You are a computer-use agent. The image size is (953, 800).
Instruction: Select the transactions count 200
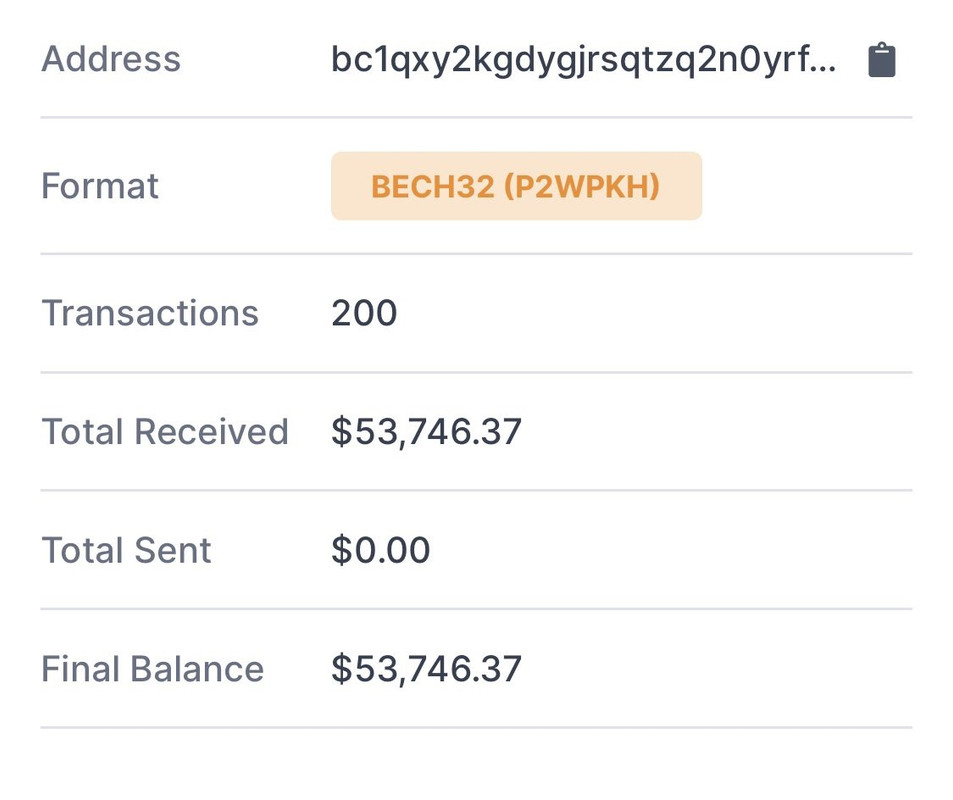click(x=364, y=313)
